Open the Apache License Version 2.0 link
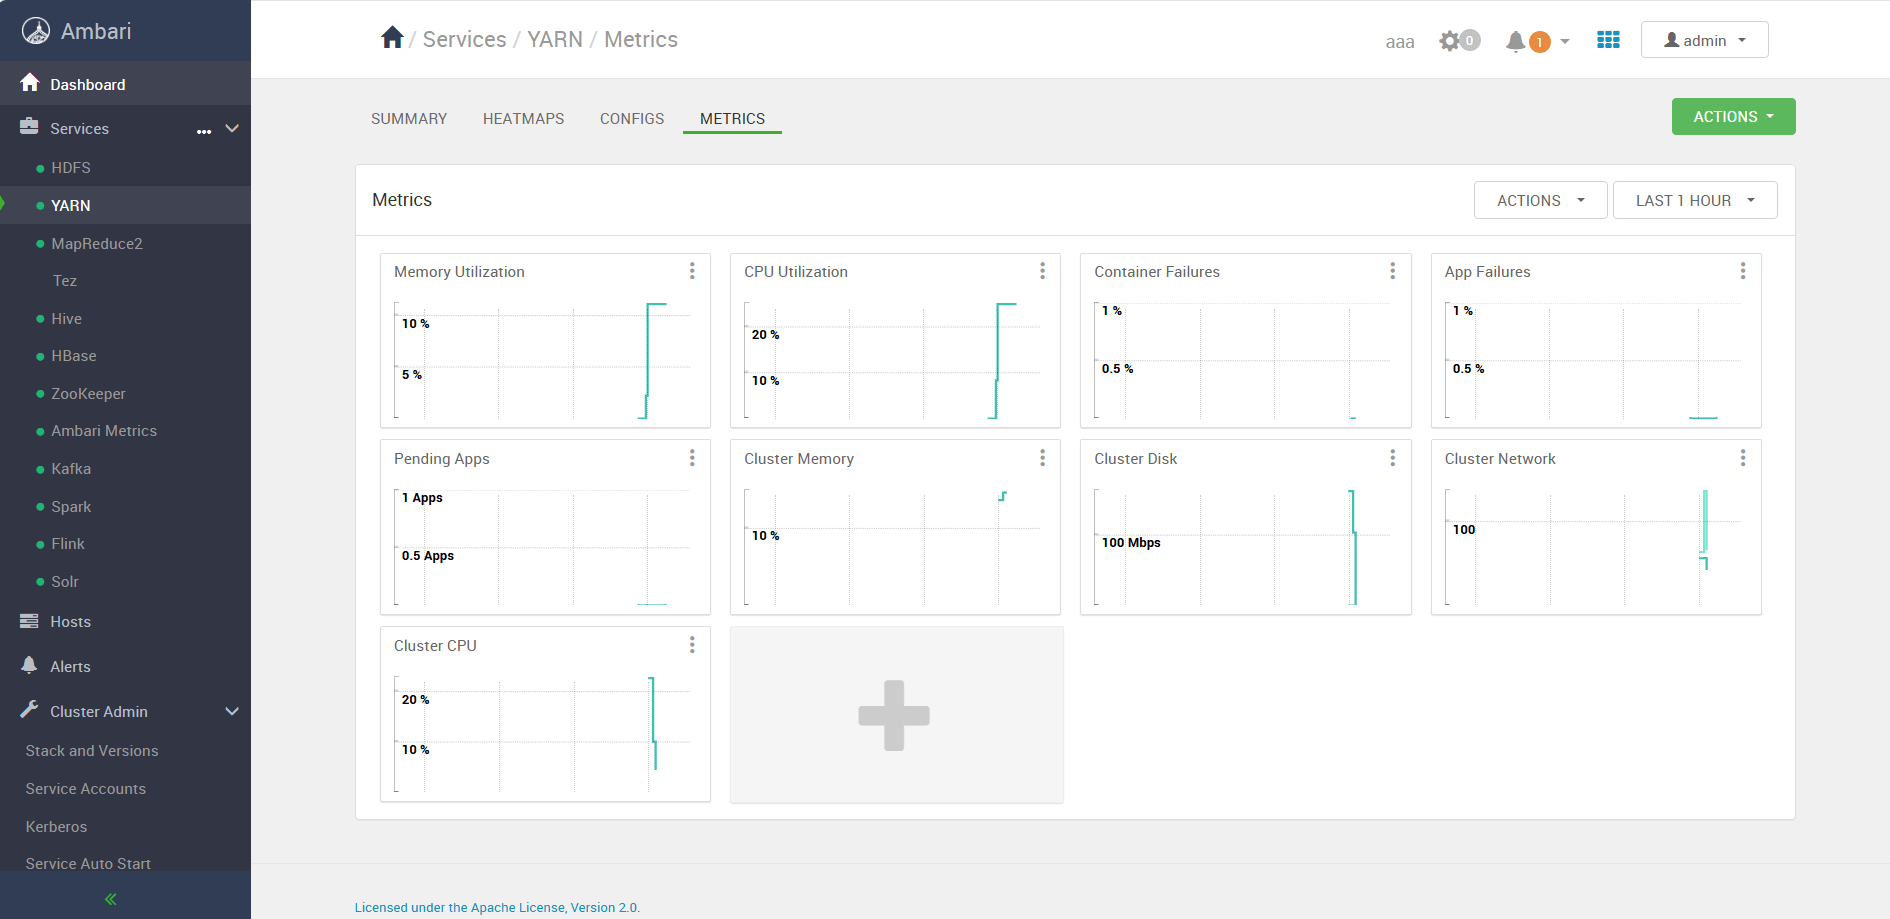This screenshot has width=1890, height=919. pos(497,907)
